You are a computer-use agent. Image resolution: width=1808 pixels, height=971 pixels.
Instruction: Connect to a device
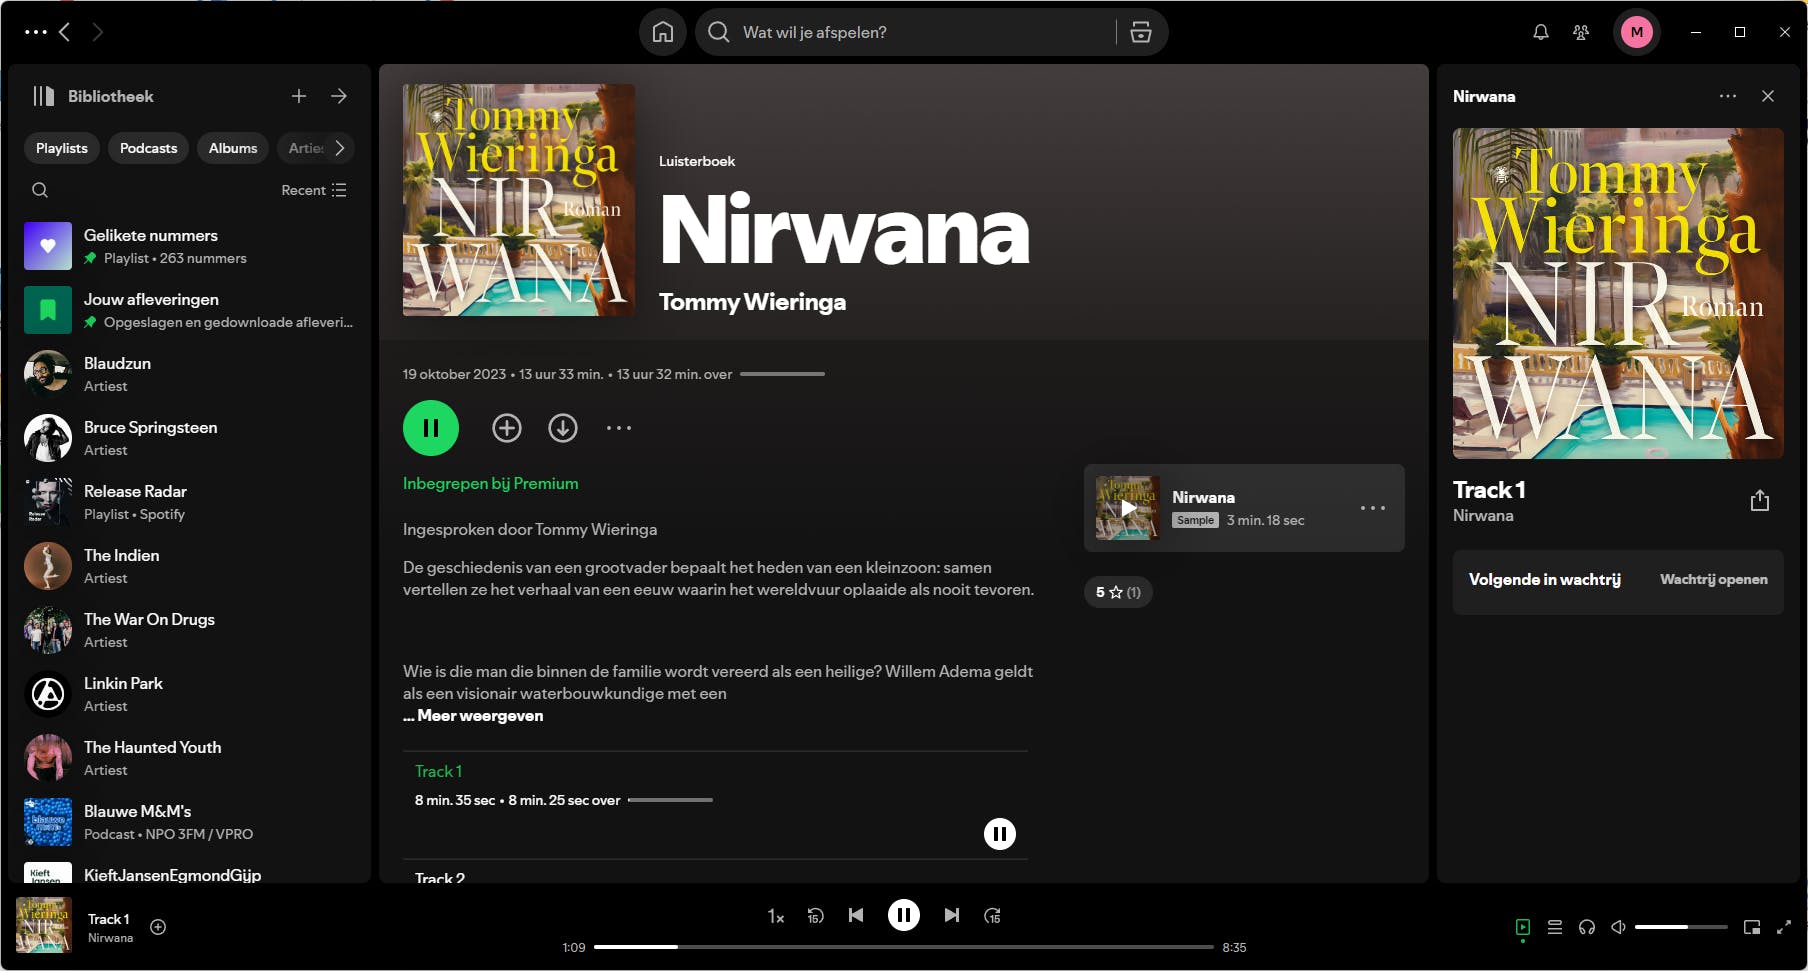coord(1587,928)
